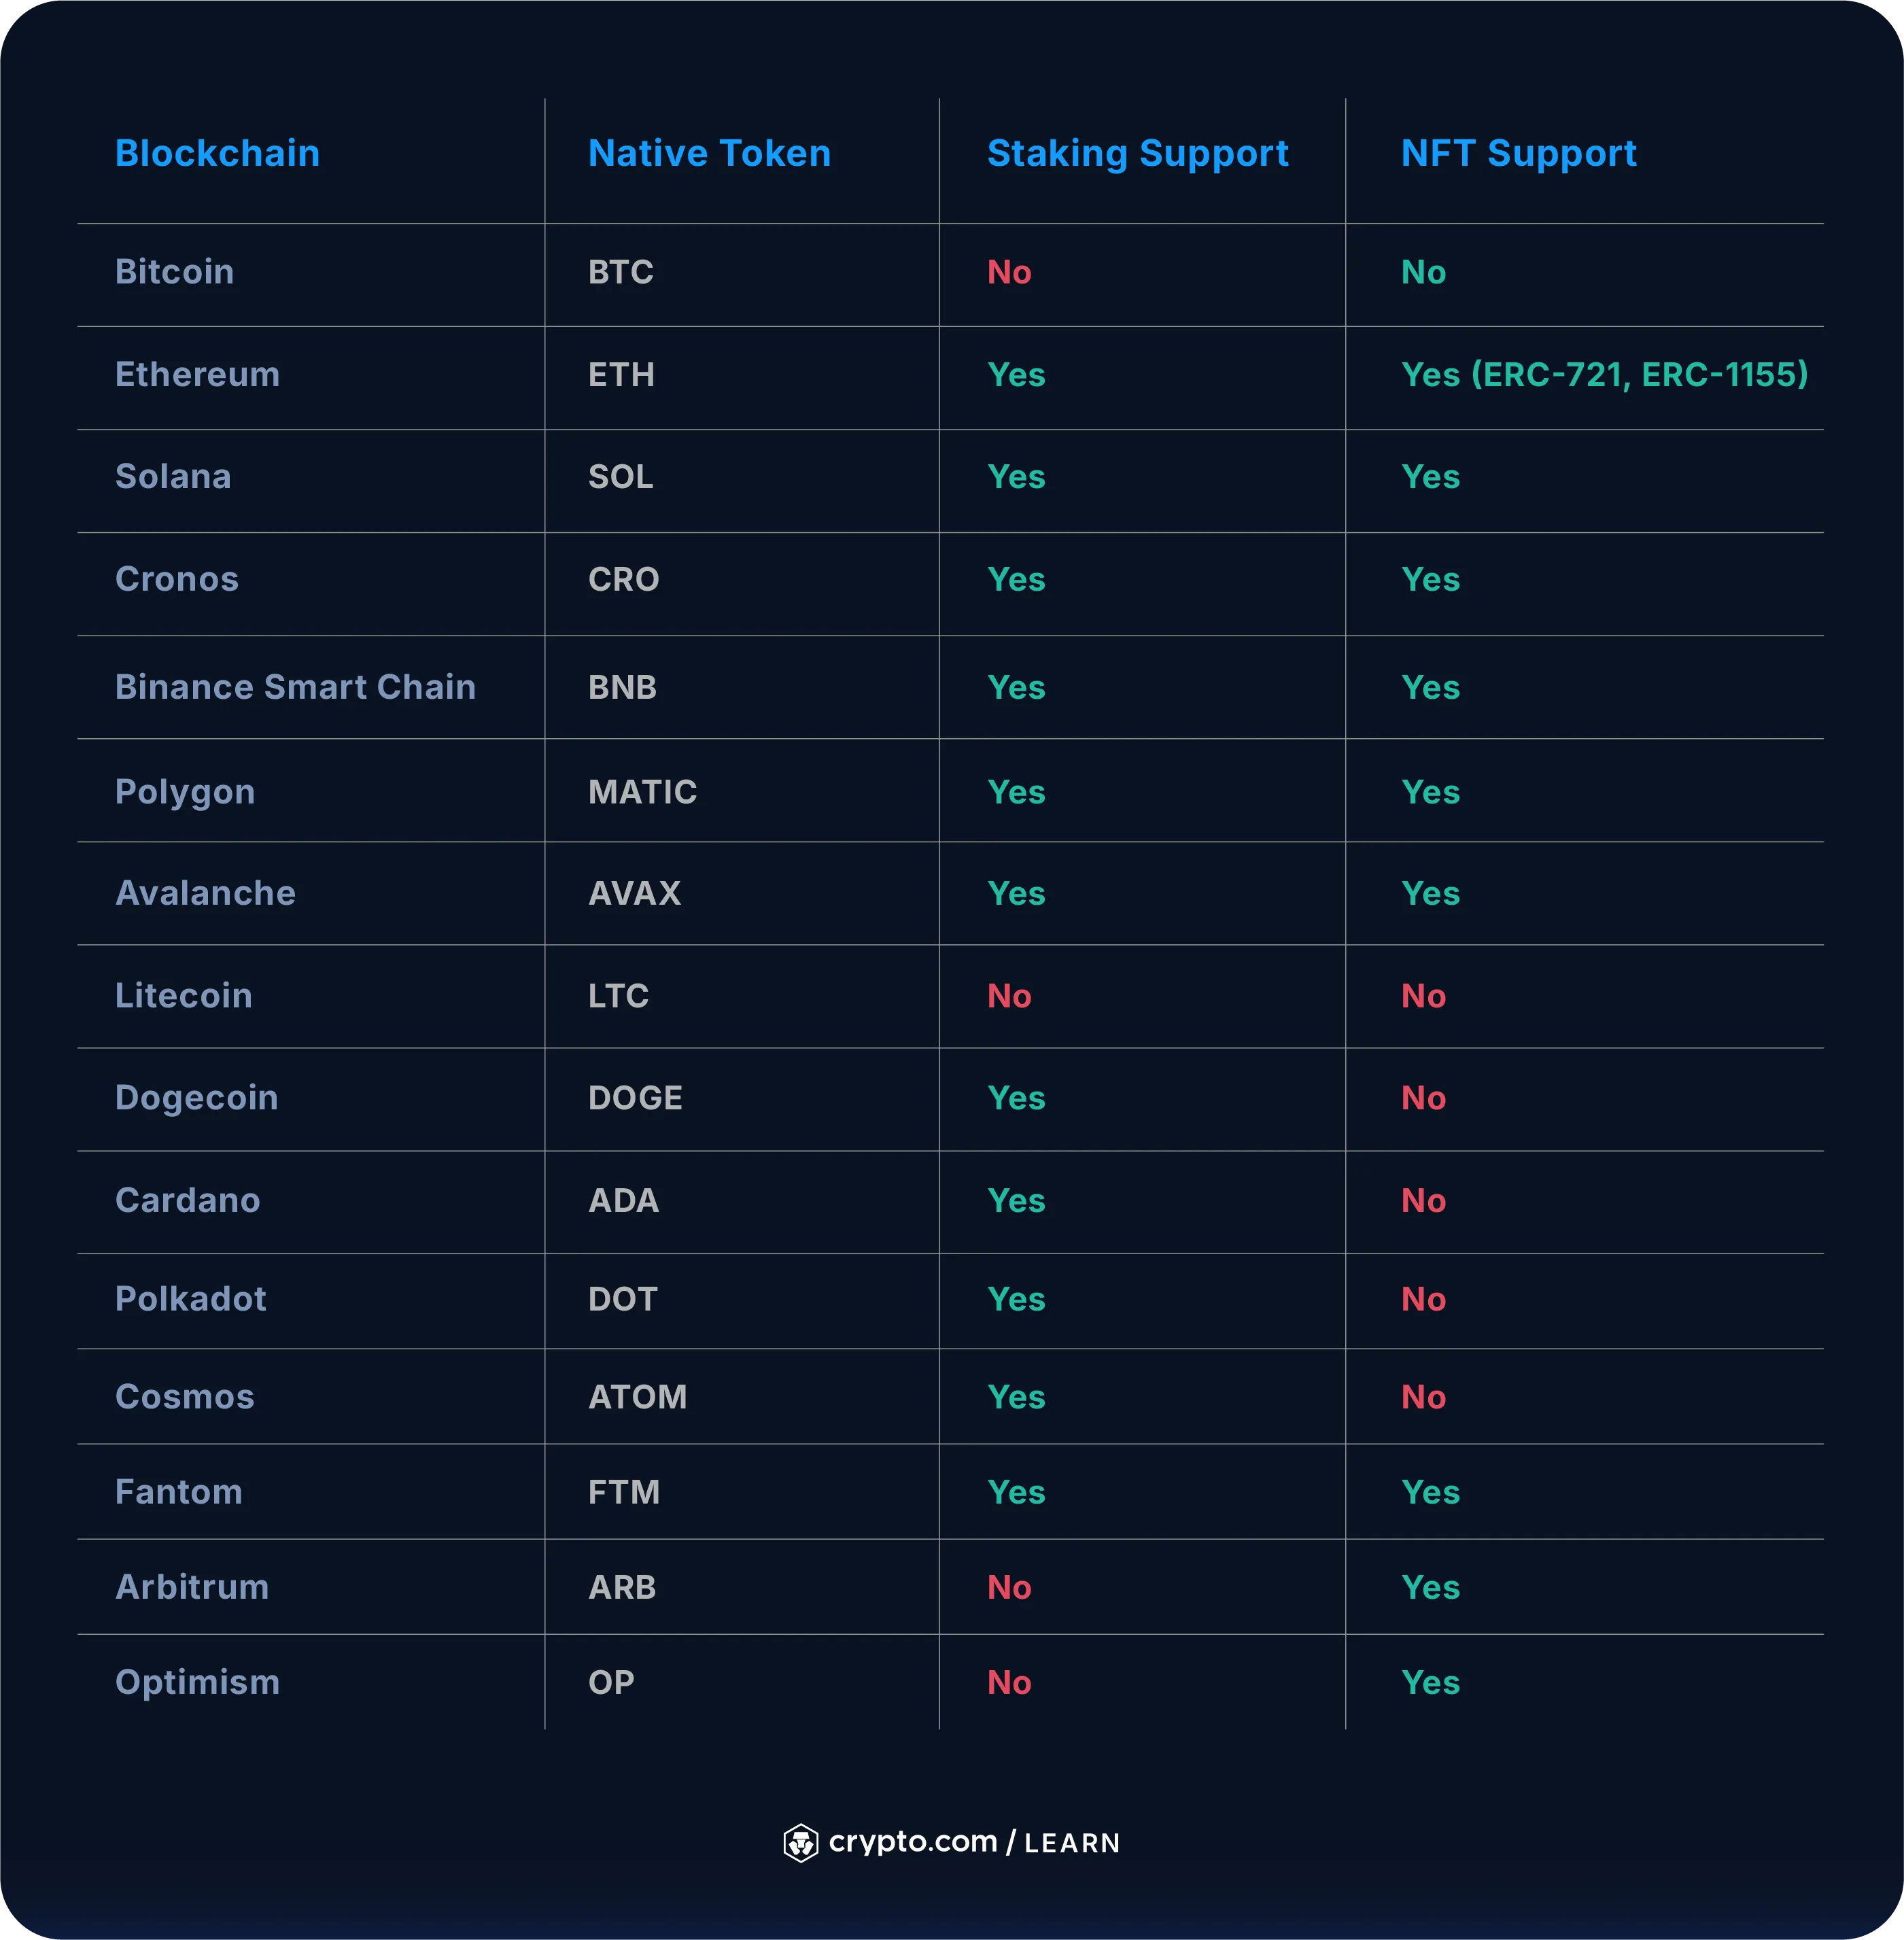The image size is (1904, 1940).
Task: Select the SOL native token cell
Action: point(620,477)
